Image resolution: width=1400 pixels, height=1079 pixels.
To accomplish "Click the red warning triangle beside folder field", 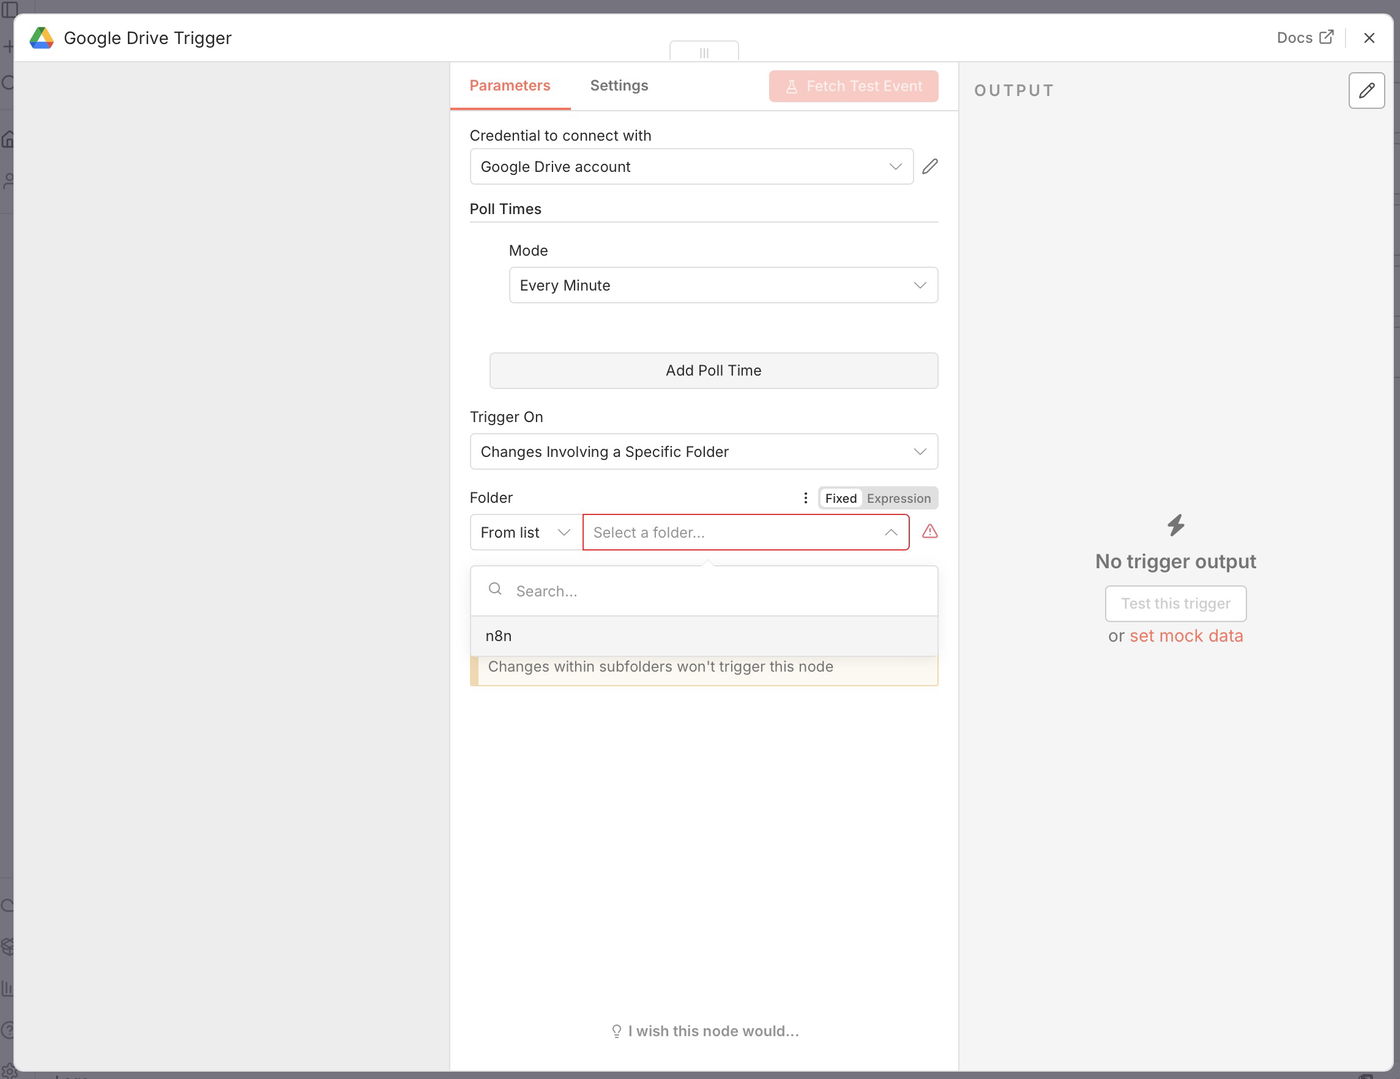I will tap(930, 531).
